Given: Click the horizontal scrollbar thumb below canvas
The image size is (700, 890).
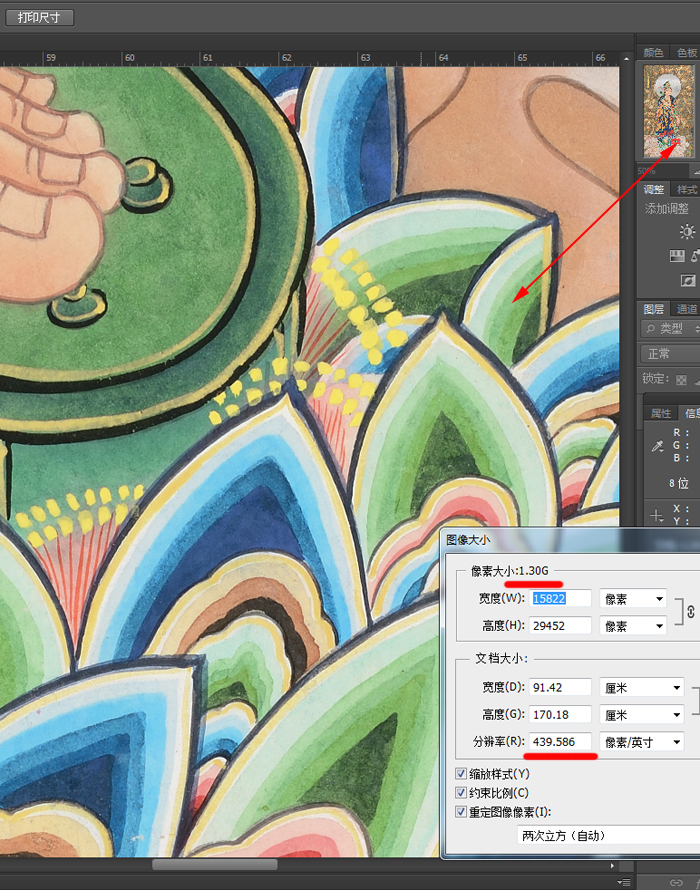Looking at the screenshot, I should (x=215, y=865).
